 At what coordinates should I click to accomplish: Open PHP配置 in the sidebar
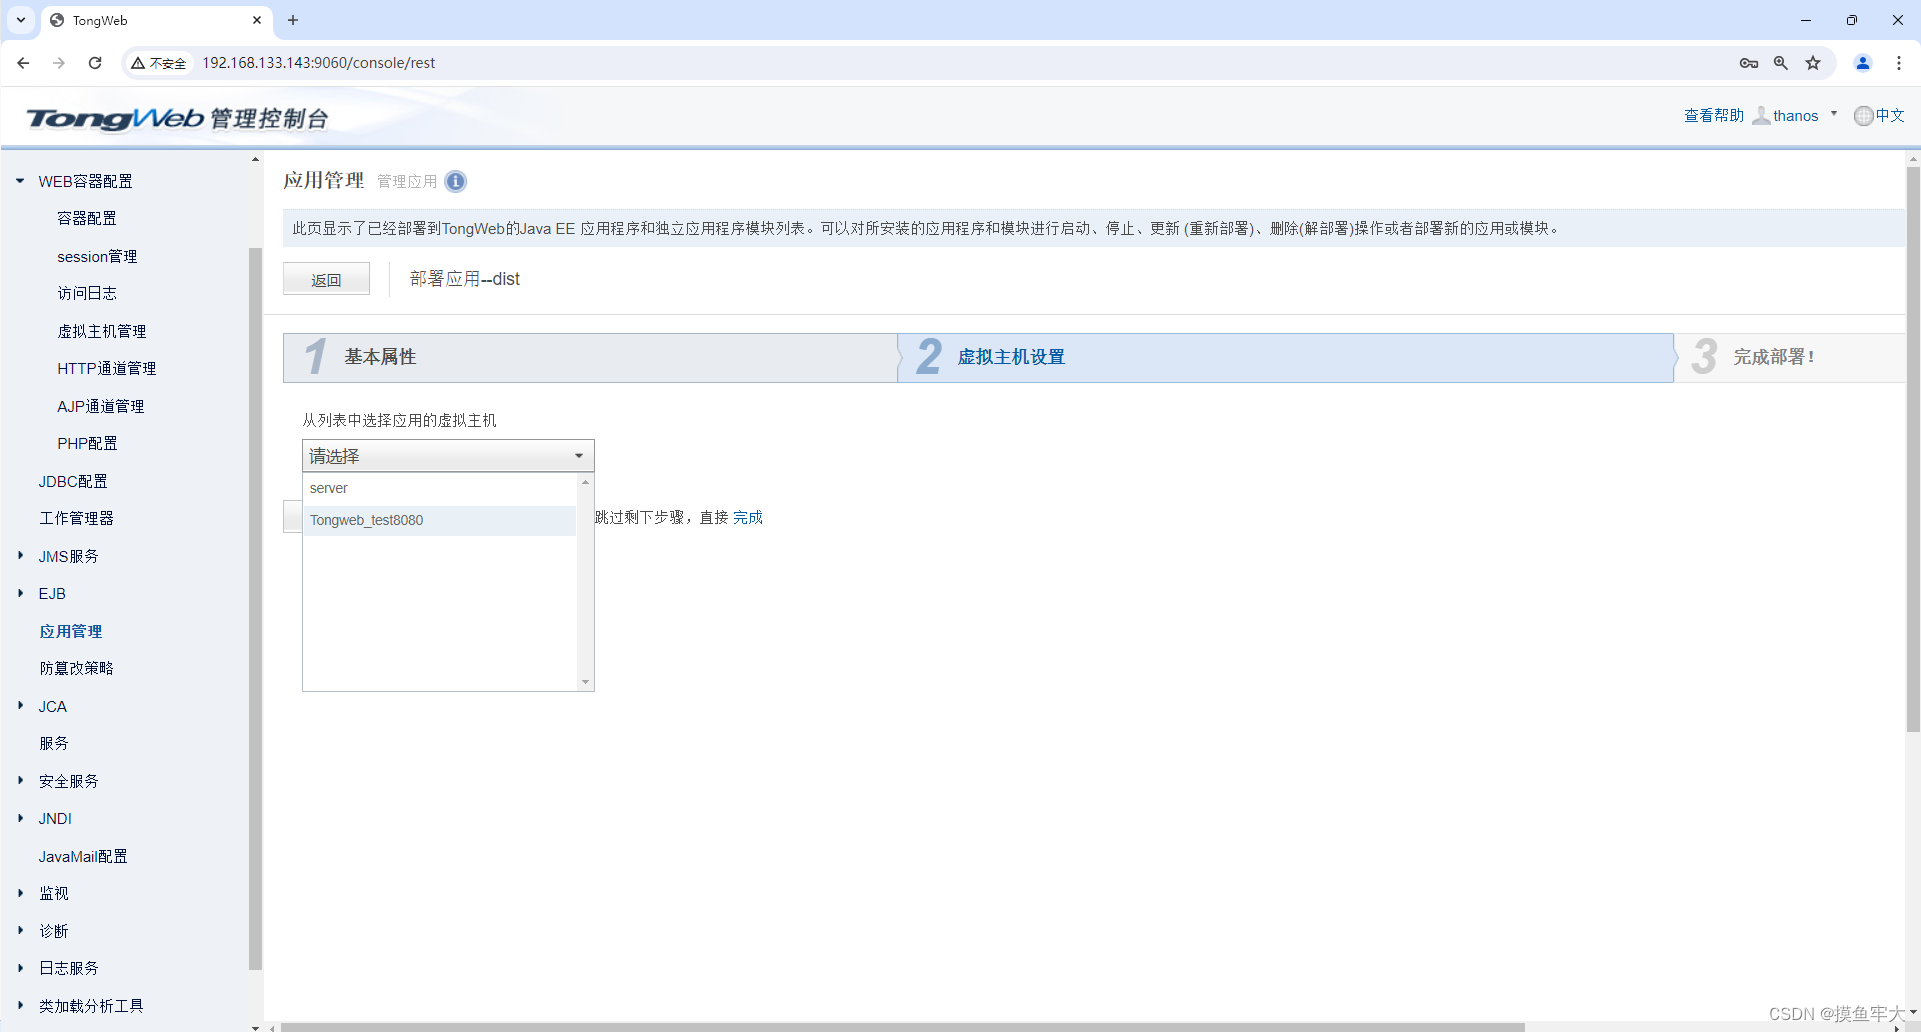[x=87, y=443]
